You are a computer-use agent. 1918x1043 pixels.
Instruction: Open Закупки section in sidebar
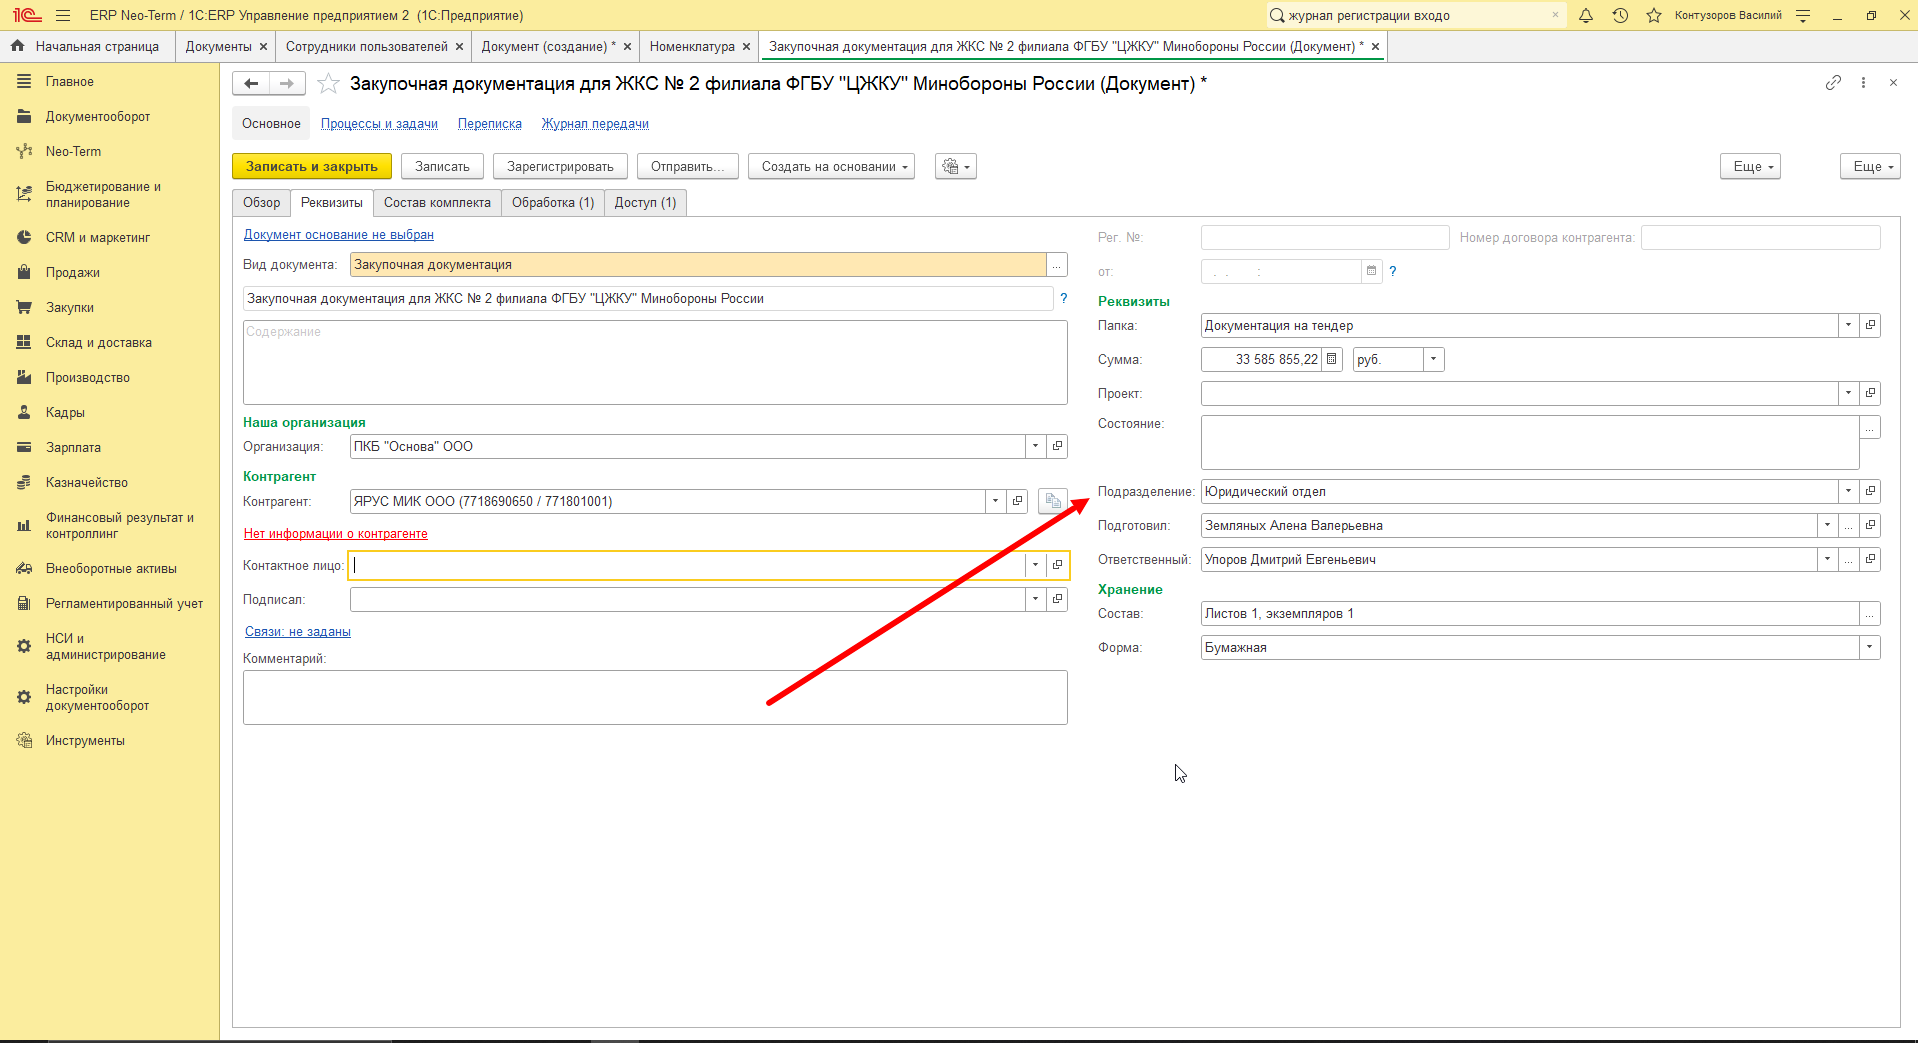70,307
